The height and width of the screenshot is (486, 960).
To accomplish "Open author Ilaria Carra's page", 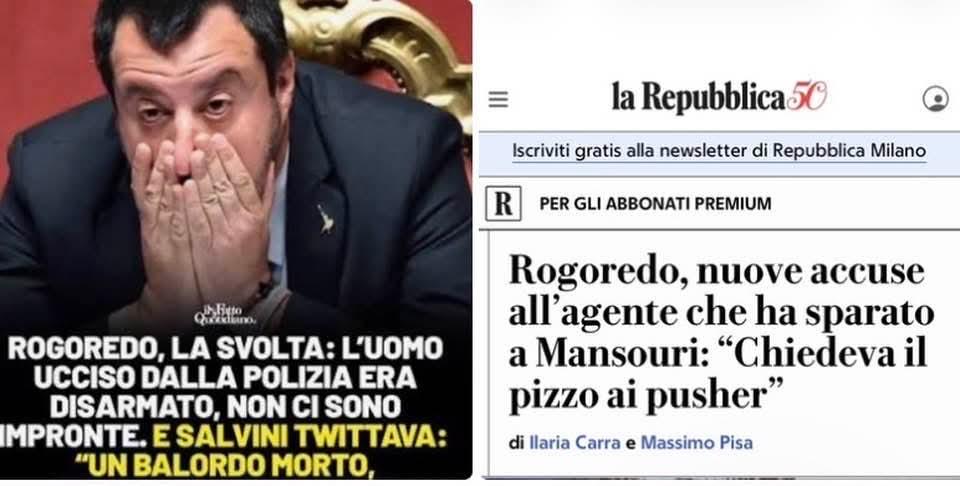I will [574, 442].
